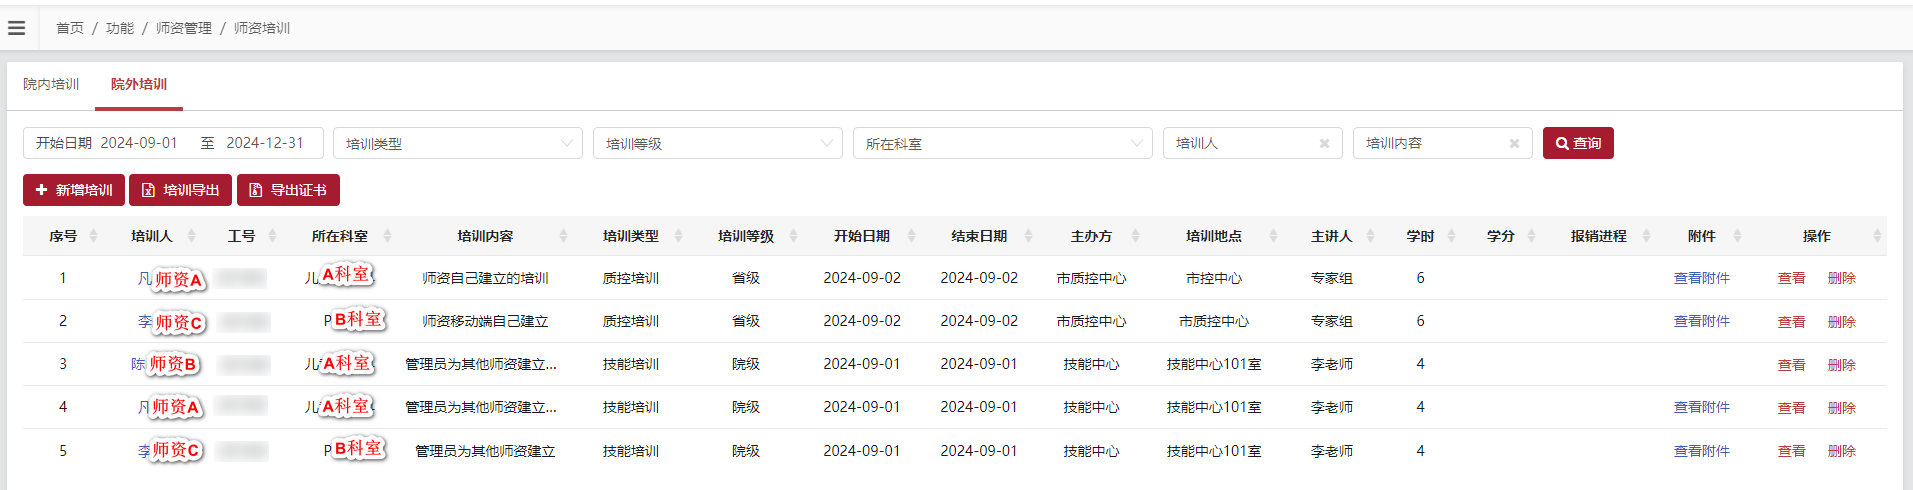The width and height of the screenshot is (1913, 490).
Task: Open 查看附件 for row 1
Action: click(x=1701, y=278)
